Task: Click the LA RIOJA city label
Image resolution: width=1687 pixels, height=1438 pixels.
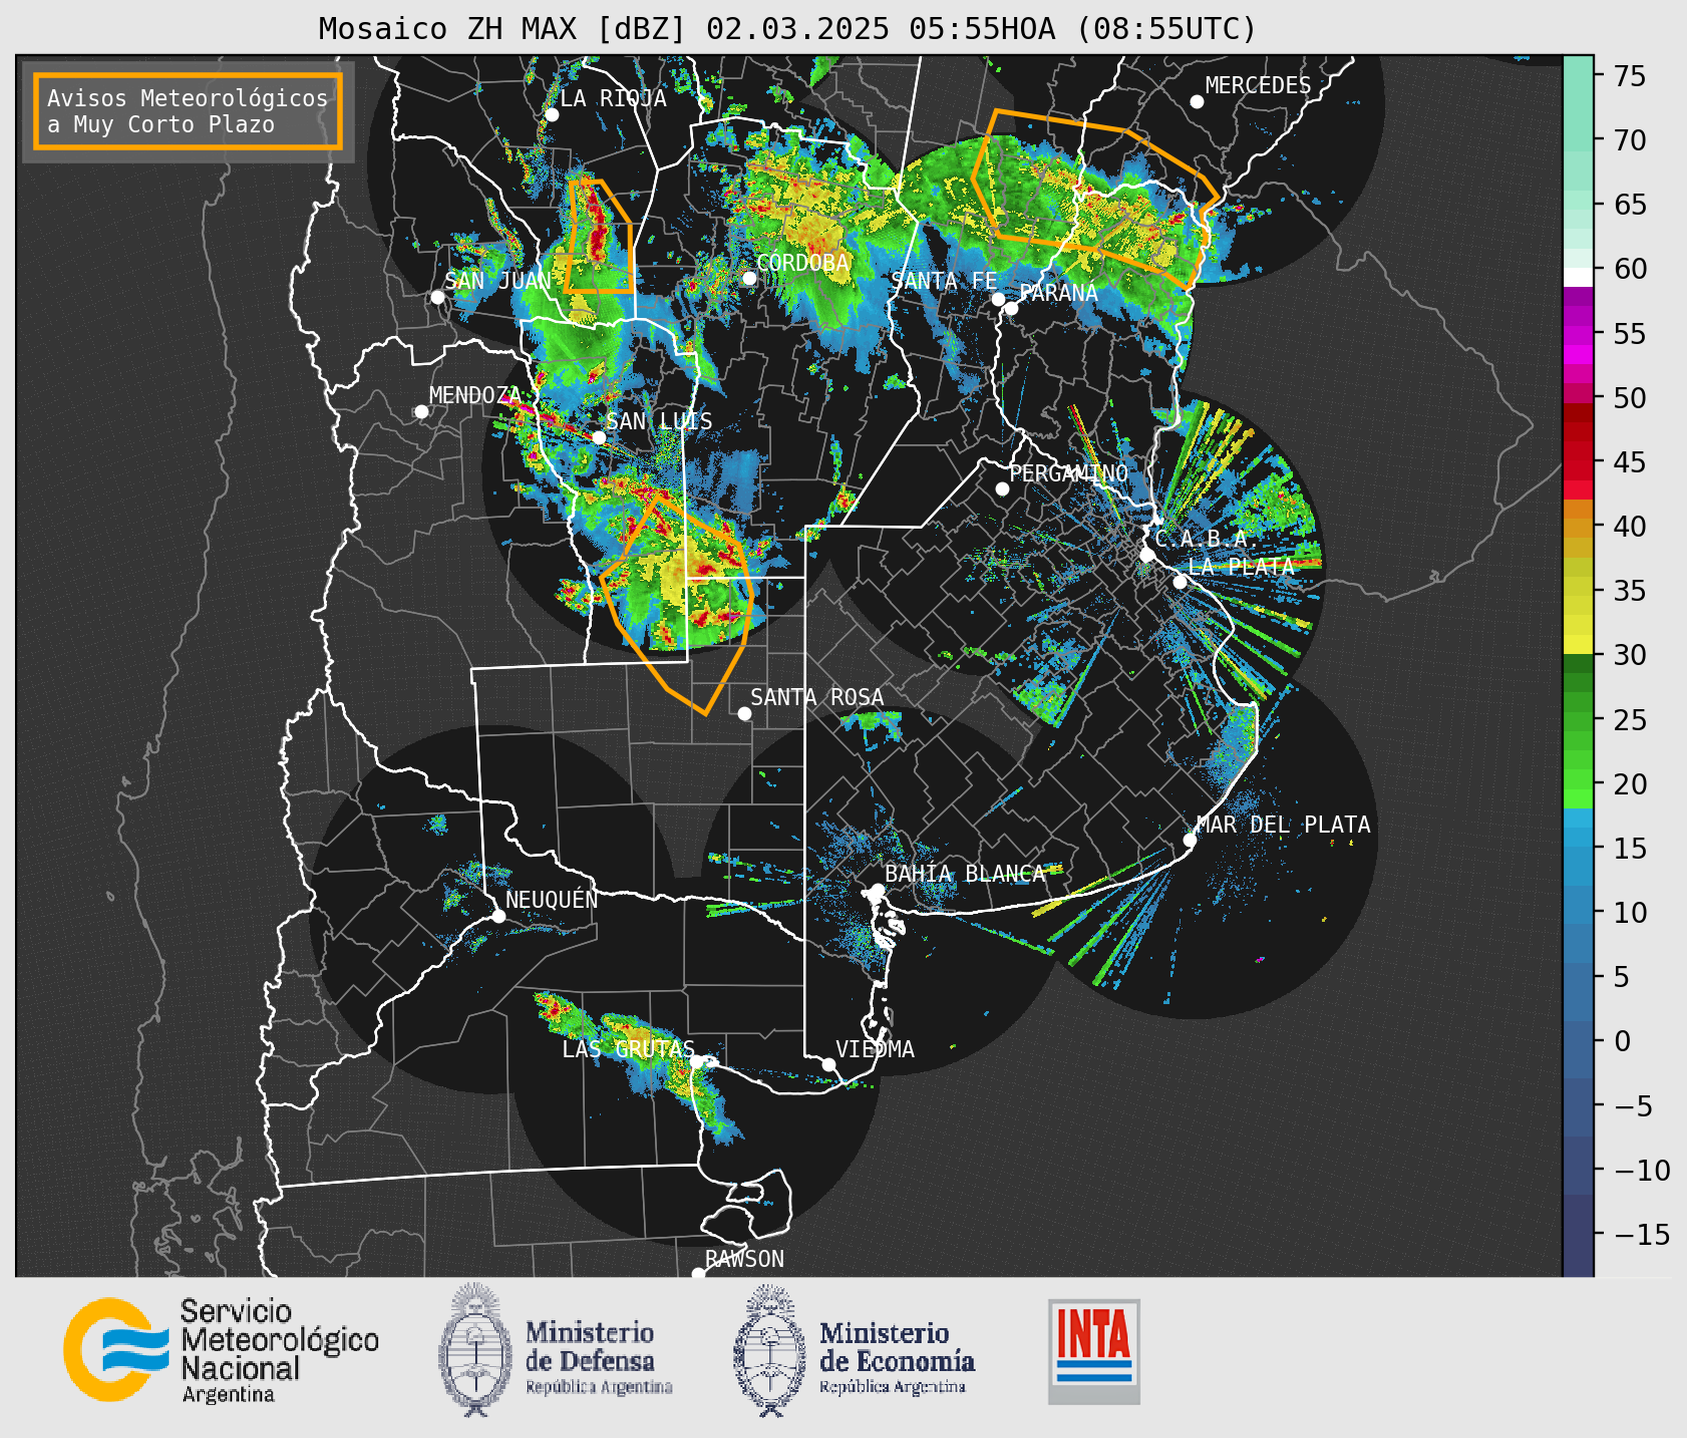Action: 613,98
